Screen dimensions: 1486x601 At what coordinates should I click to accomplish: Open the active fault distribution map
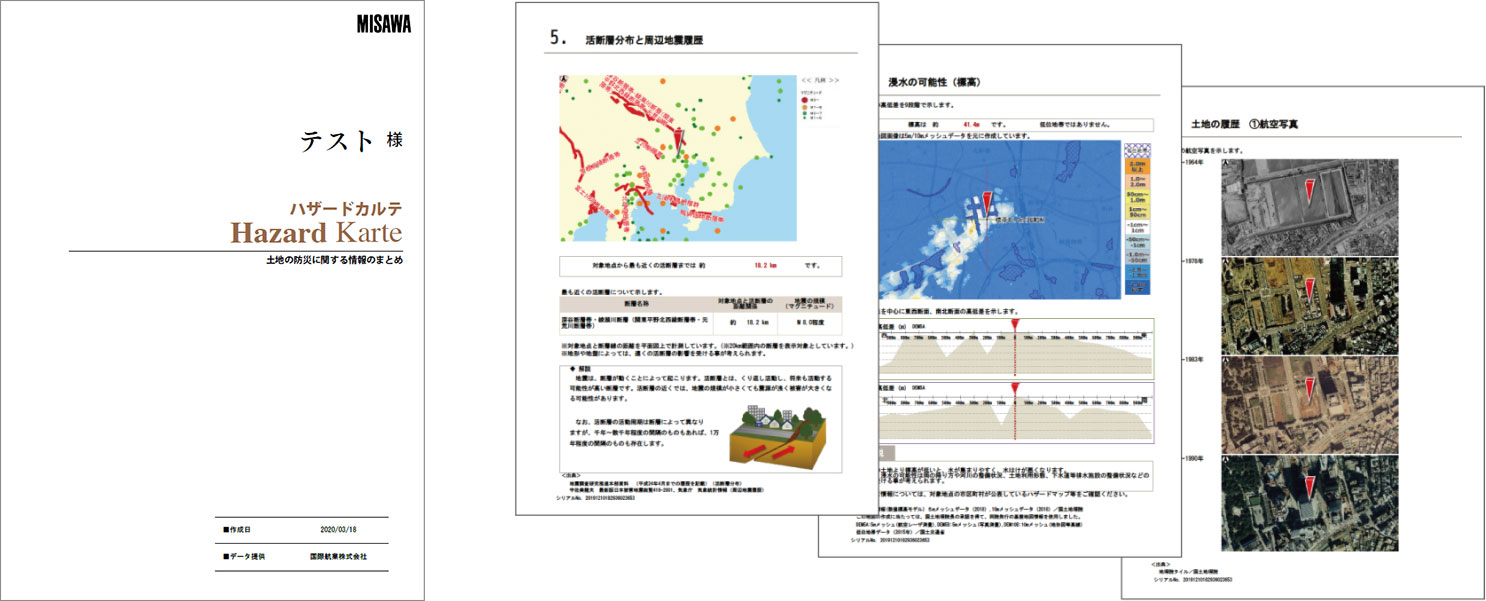(x=677, y=157)
